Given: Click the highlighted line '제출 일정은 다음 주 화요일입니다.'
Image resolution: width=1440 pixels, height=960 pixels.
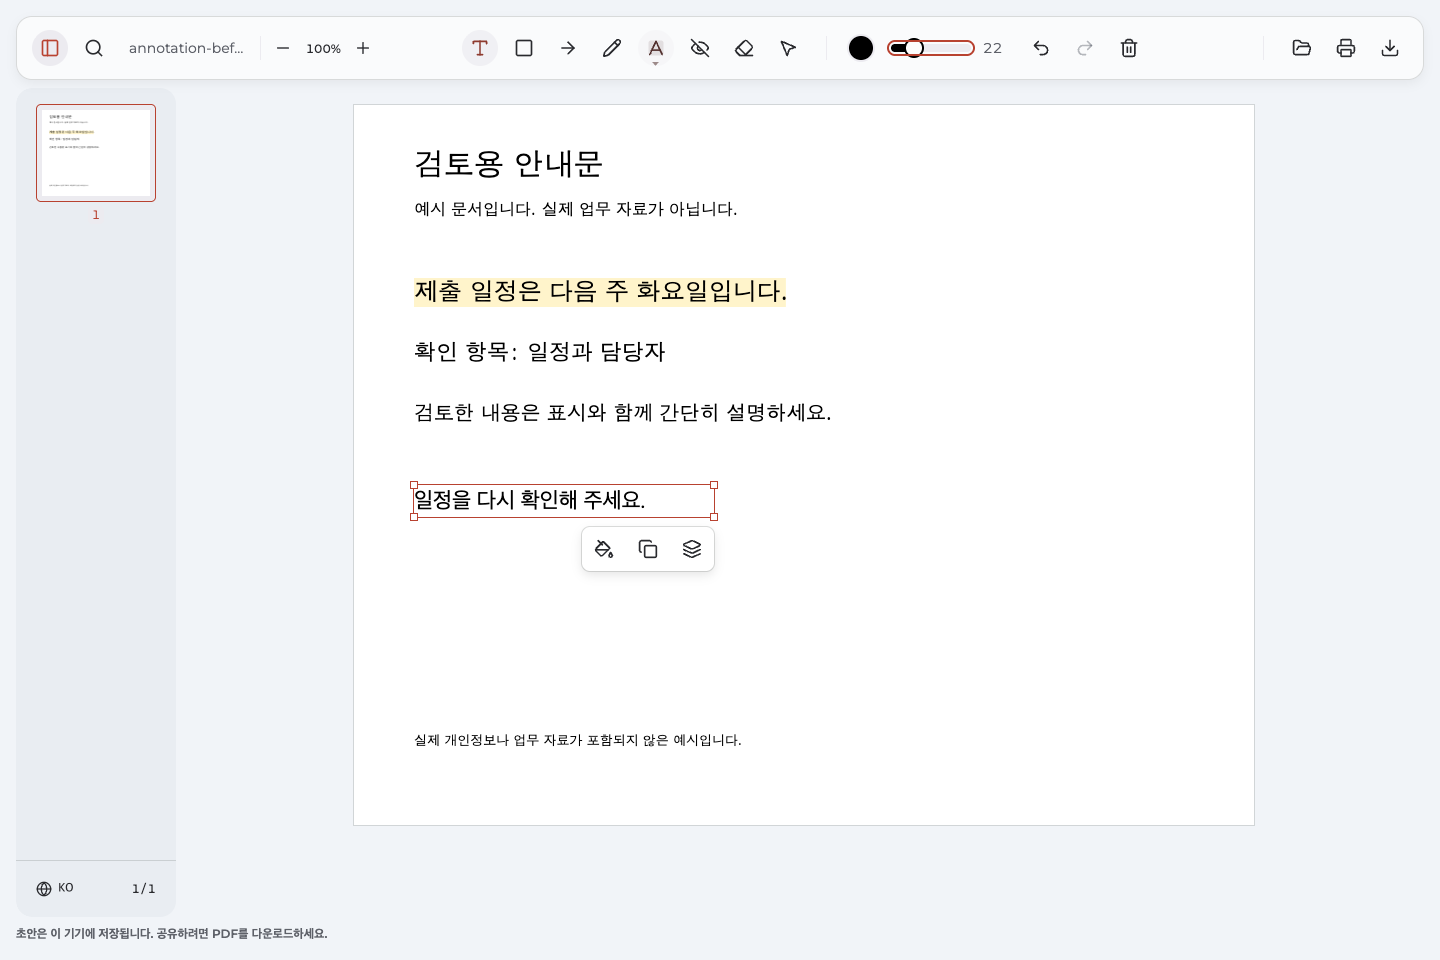Looking at the screenshot, I should click(x=600, y=291).
